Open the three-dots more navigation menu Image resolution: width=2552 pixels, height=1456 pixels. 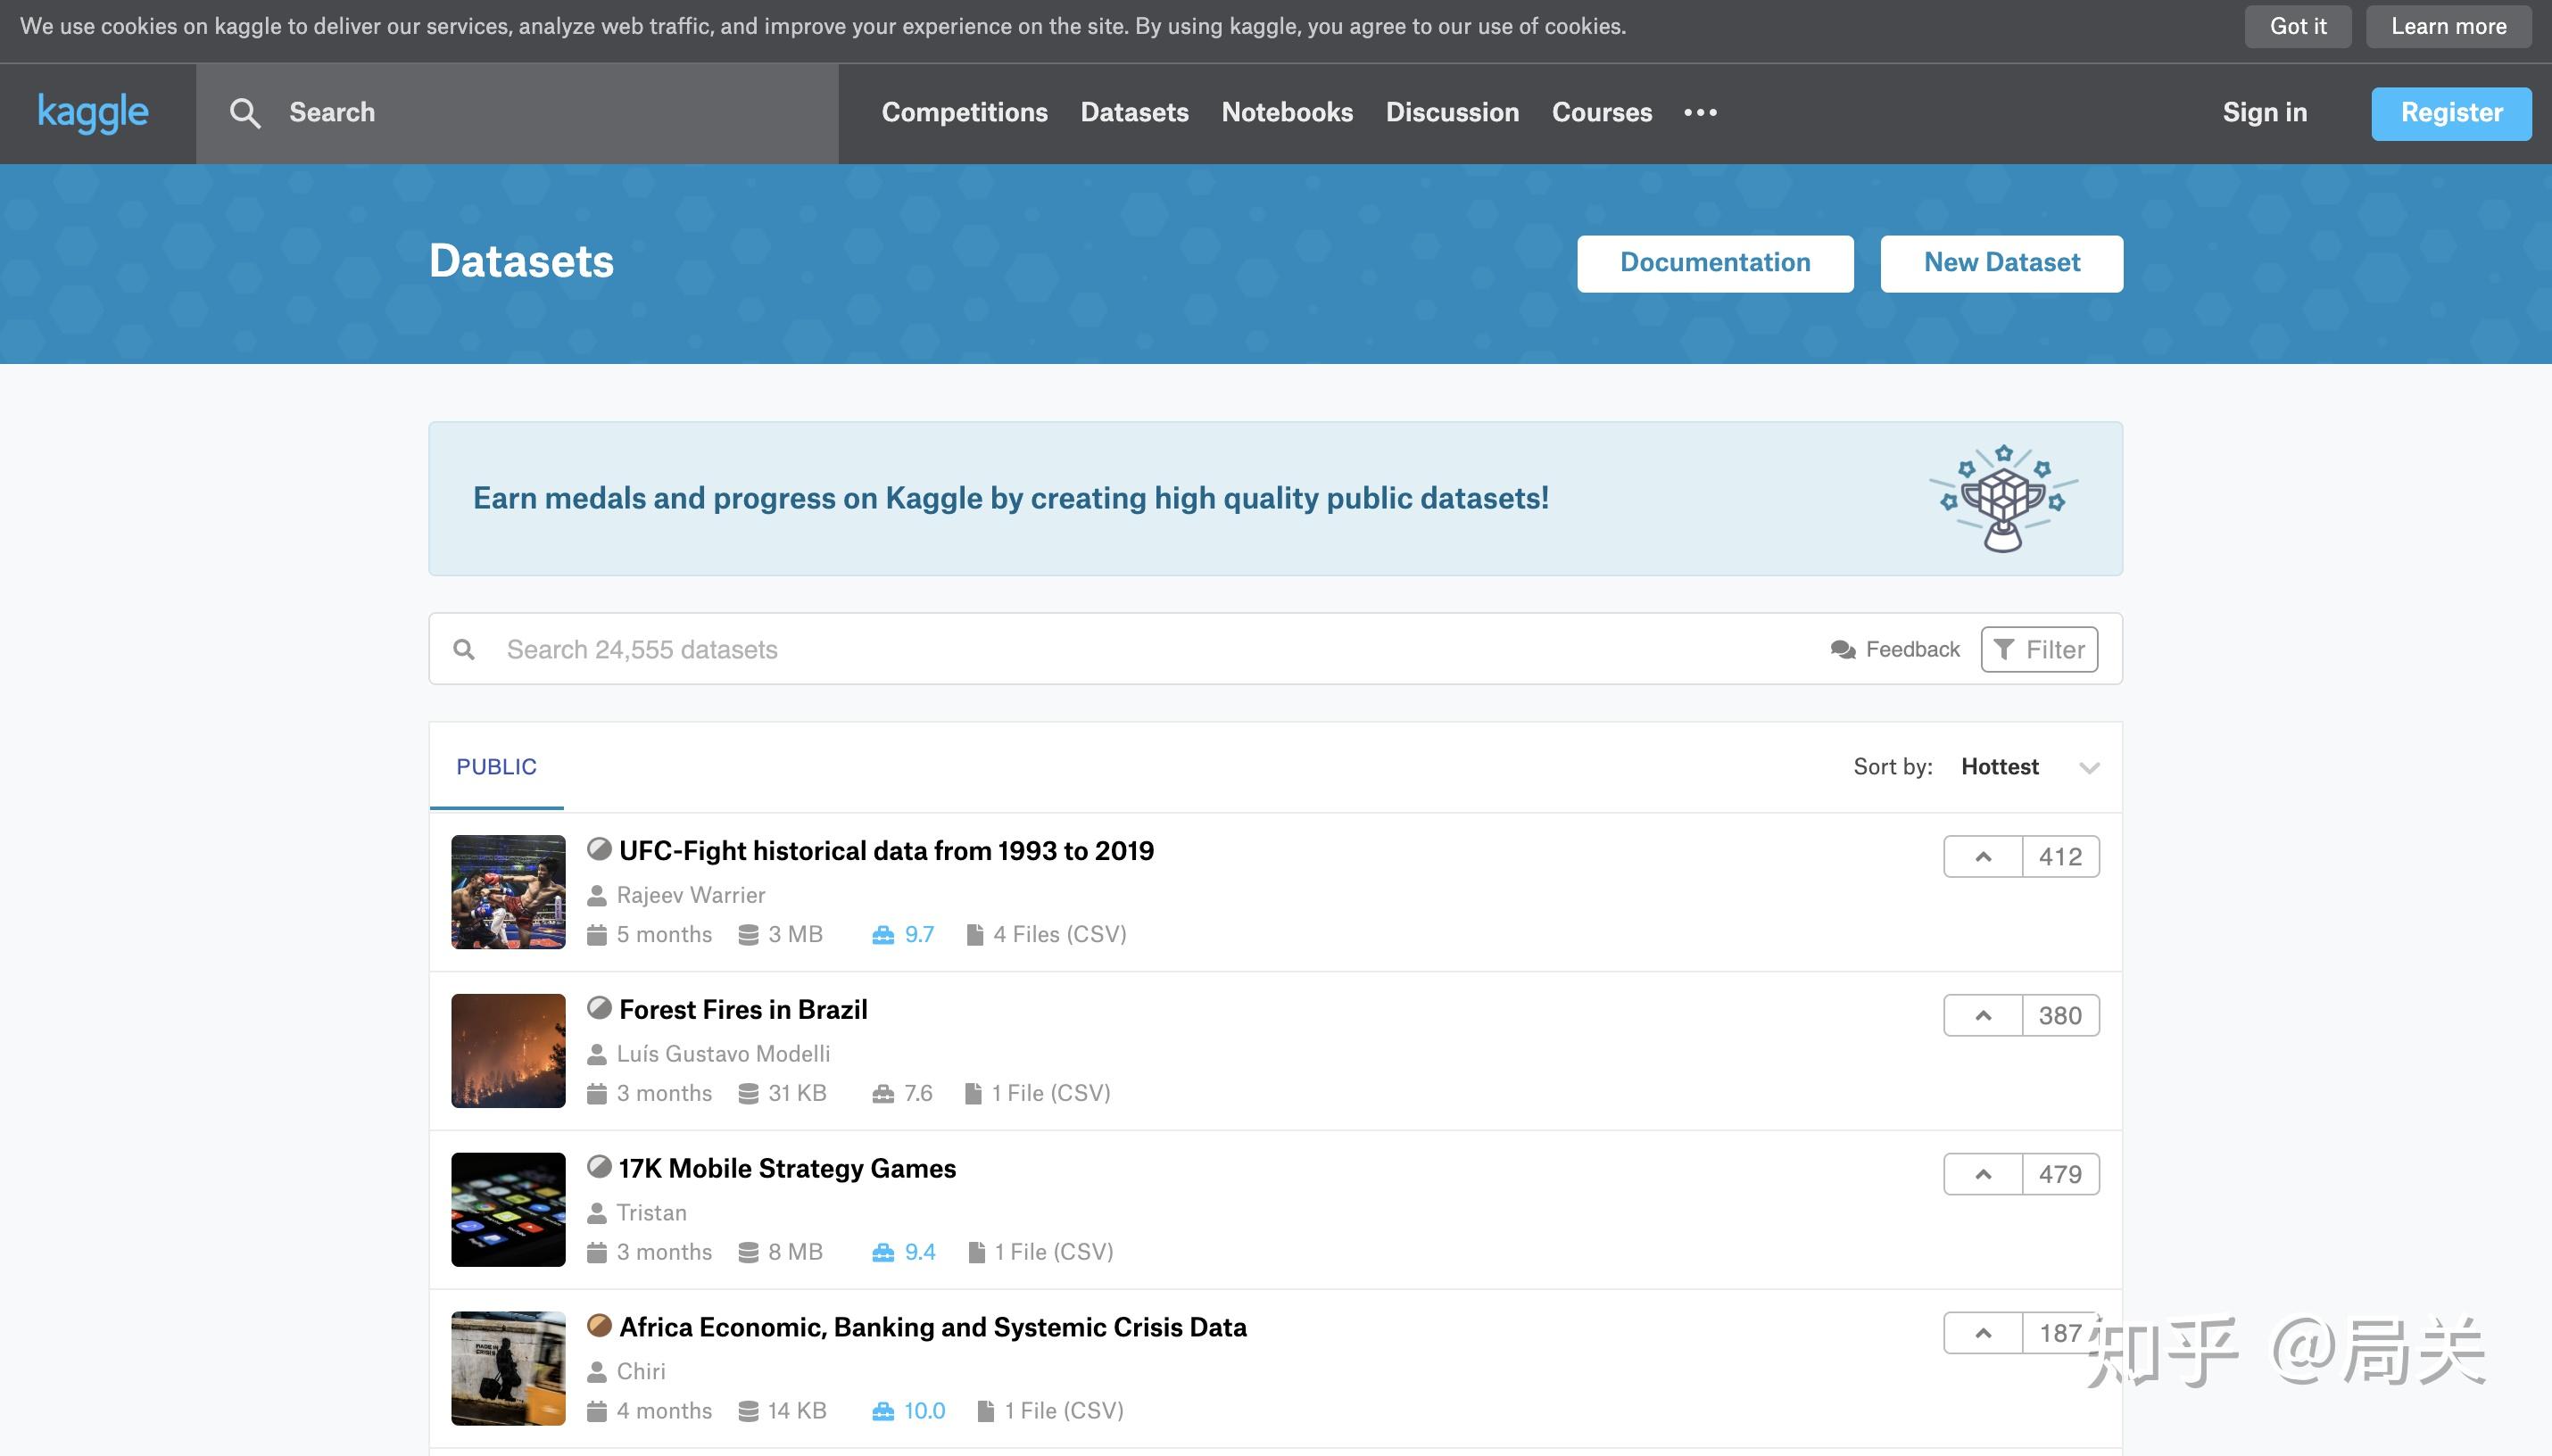click(1700, 113)
